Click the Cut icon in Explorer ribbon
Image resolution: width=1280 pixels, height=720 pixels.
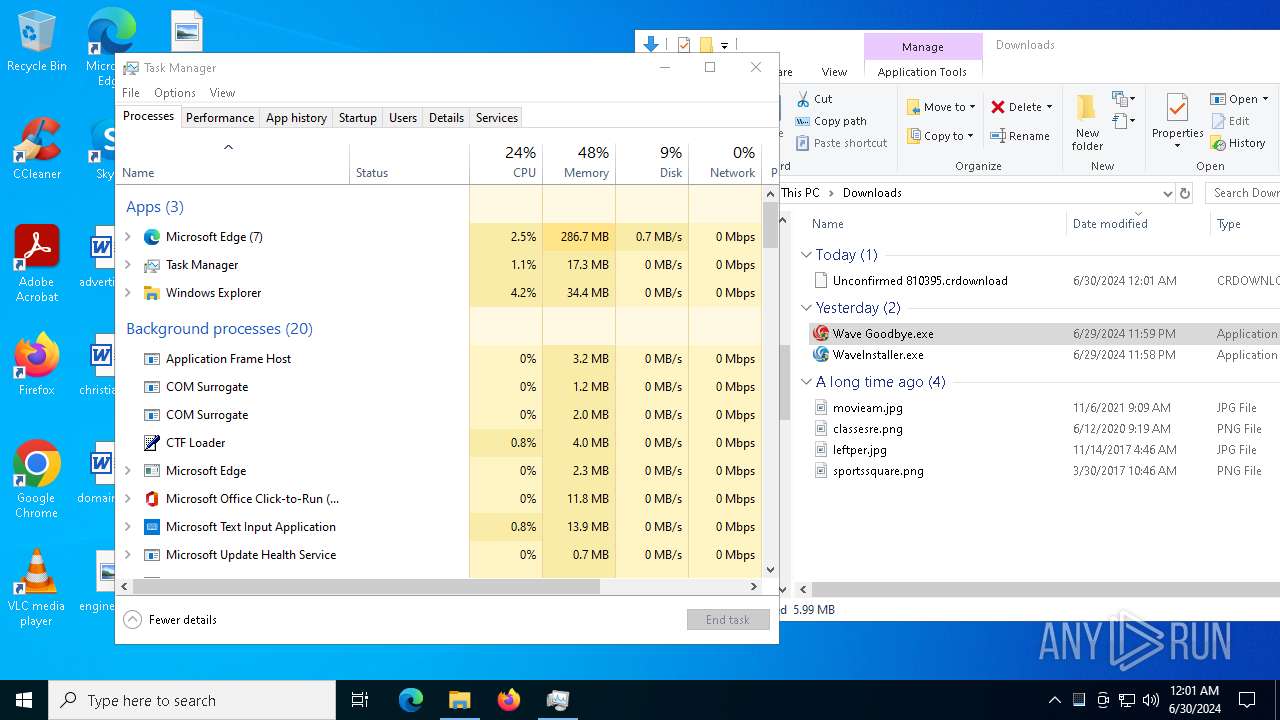click(x=803, y=99)
